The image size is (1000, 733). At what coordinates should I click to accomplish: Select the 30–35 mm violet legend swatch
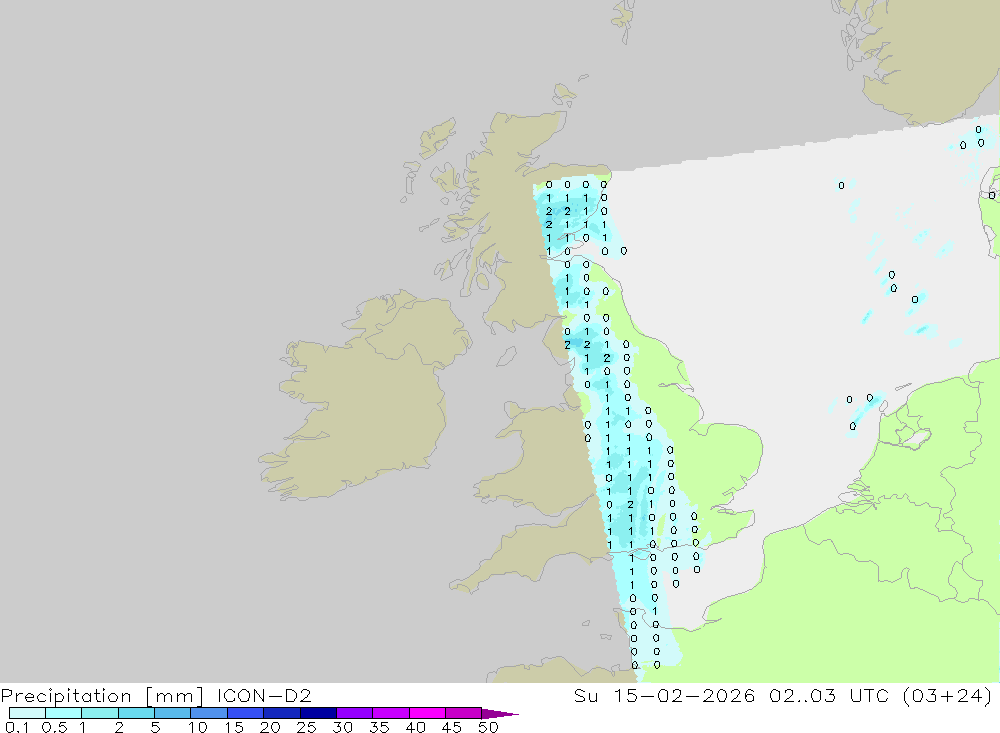354,713
